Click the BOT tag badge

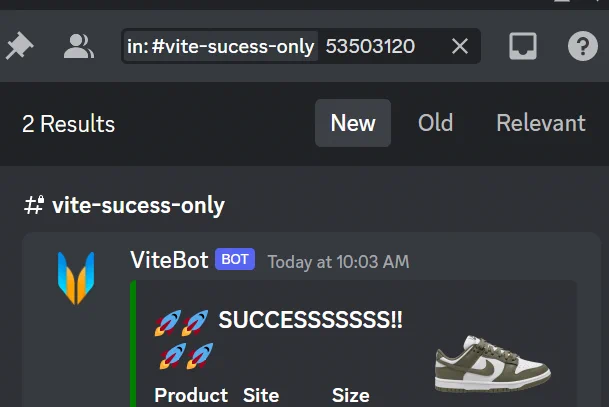235,259
